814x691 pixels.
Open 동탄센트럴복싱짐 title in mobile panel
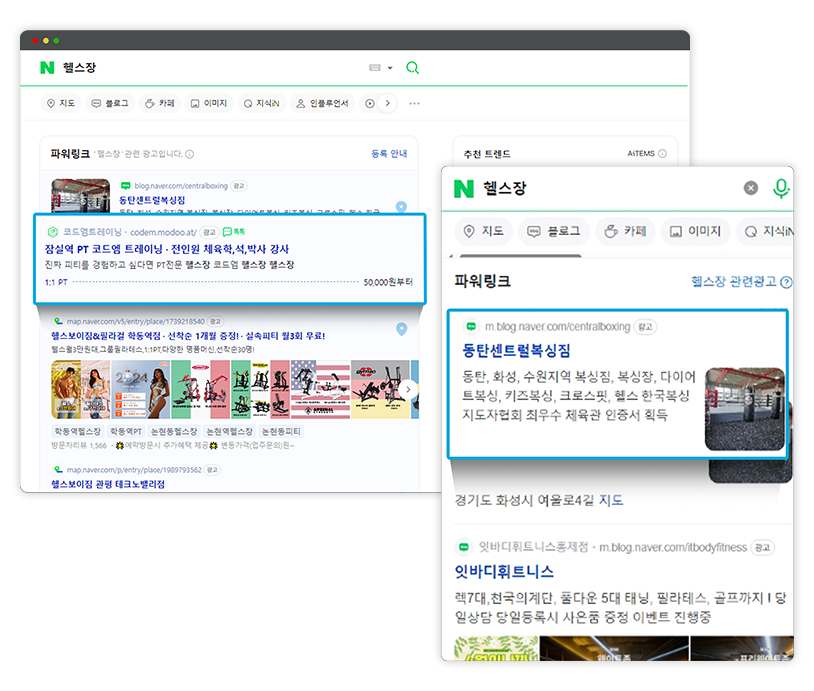(517, 350)
